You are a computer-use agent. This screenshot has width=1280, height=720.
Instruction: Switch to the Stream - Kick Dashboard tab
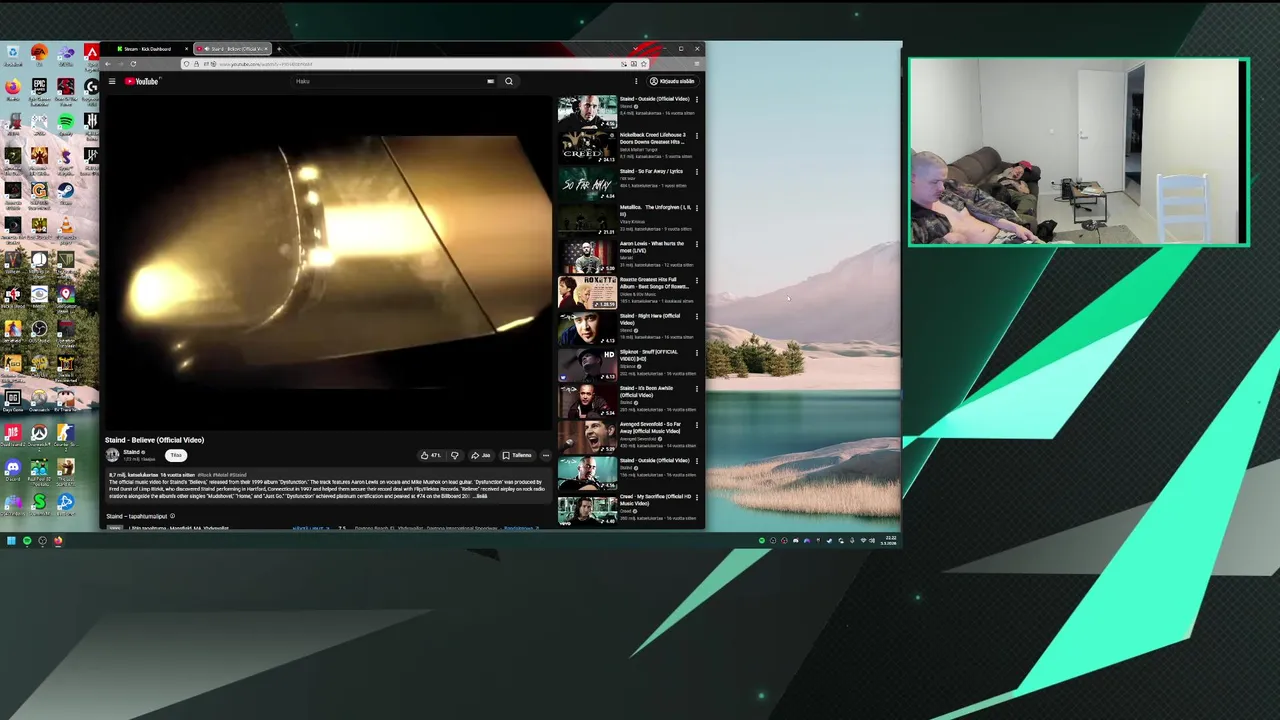point(148,48)
